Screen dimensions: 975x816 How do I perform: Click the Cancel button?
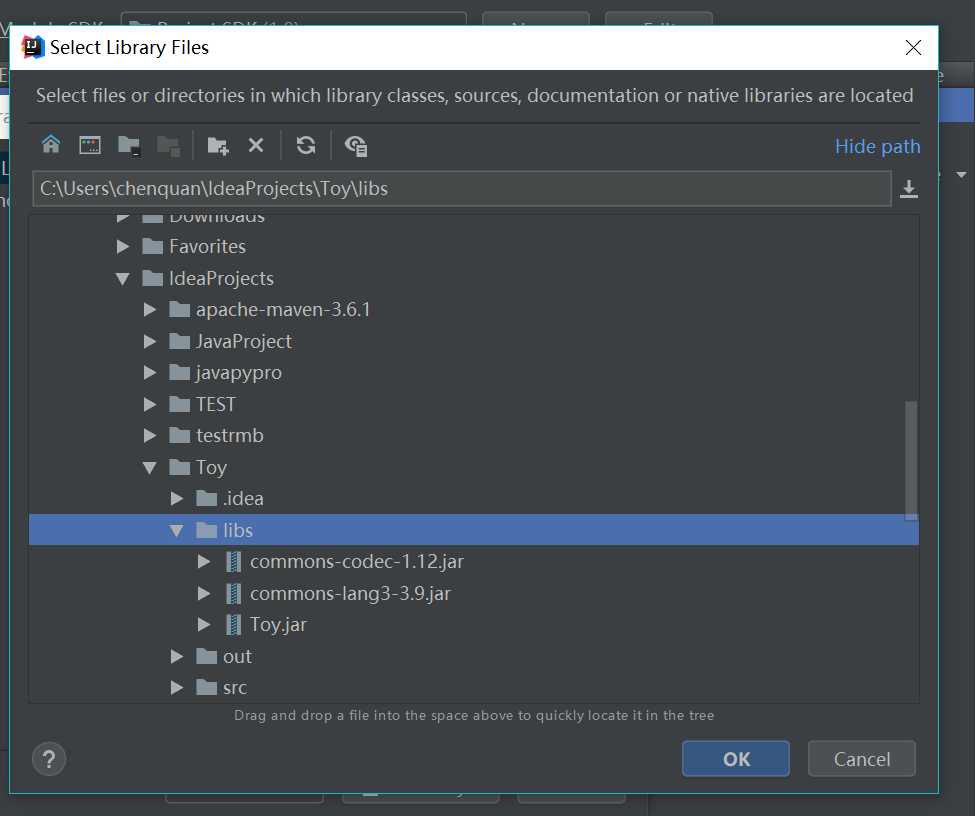click(862, 759)
